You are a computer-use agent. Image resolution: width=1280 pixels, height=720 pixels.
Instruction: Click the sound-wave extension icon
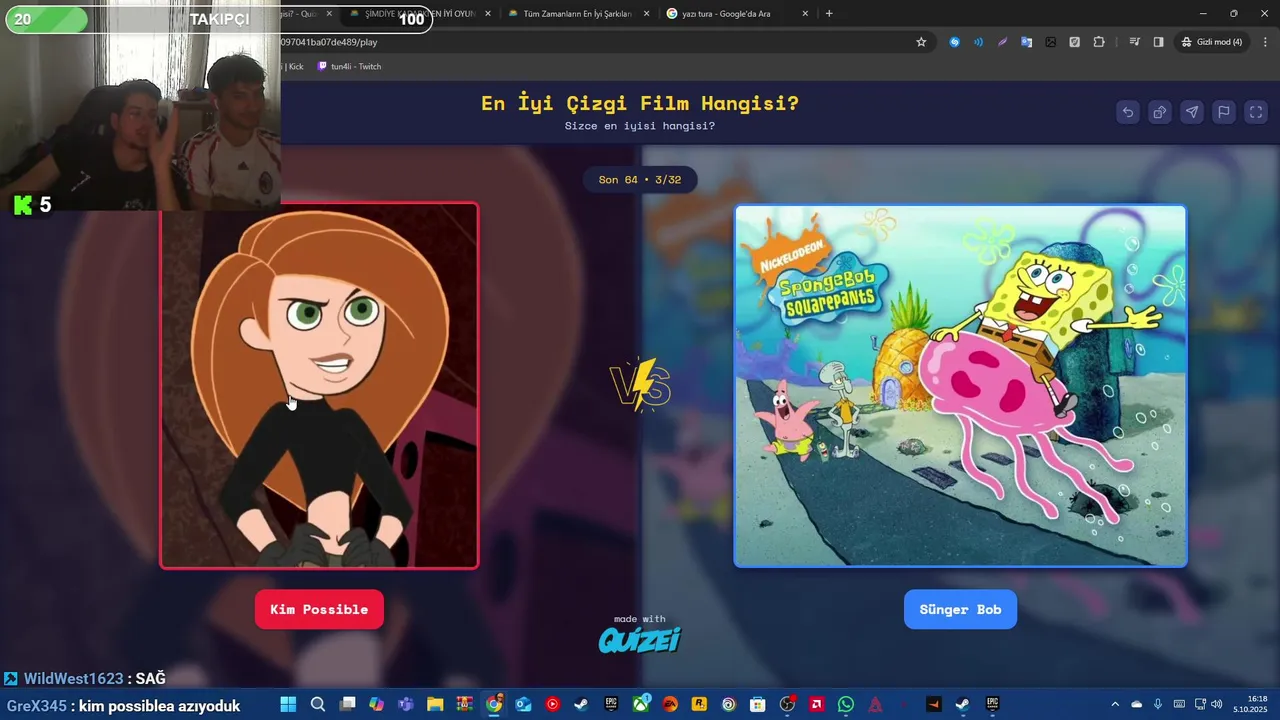pos(978,42)
